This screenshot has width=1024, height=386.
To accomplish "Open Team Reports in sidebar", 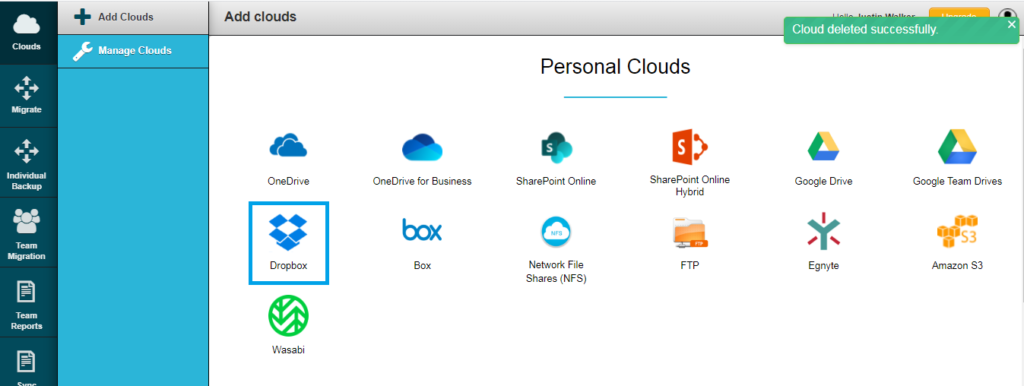I will click(x=26, y=302).
